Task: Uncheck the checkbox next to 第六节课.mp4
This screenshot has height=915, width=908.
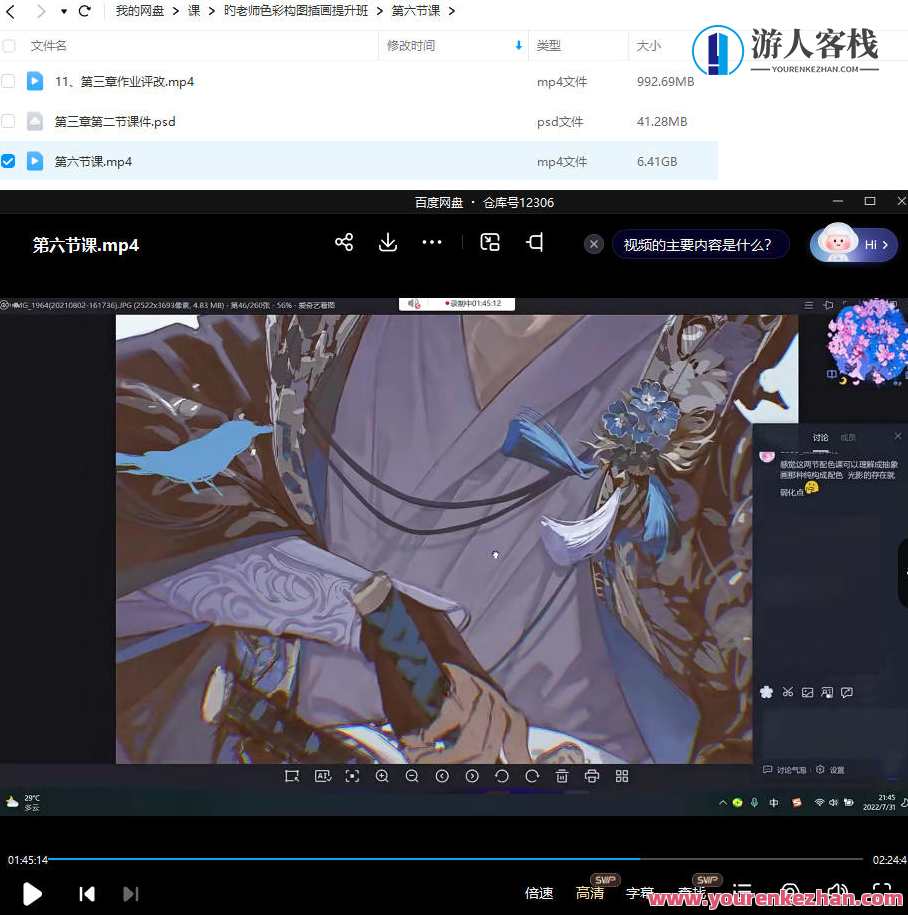Action: (9, 160)
